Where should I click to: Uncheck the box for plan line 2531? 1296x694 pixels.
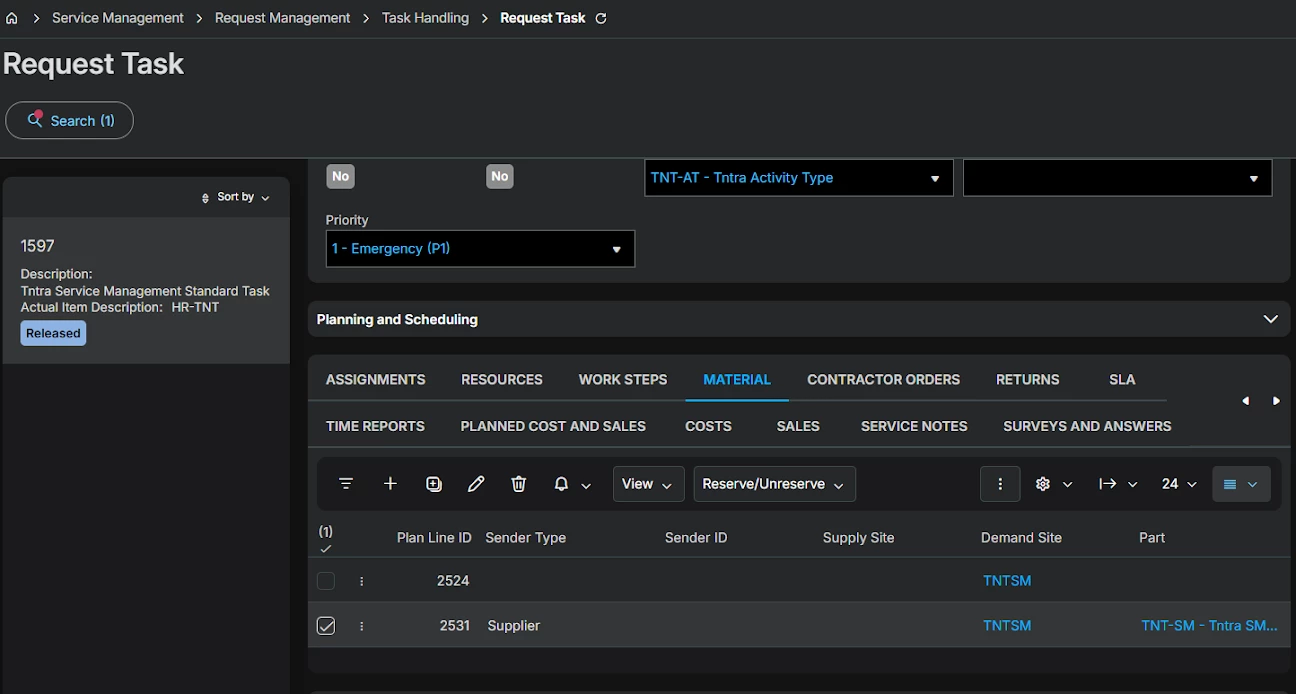coord(326,626)
